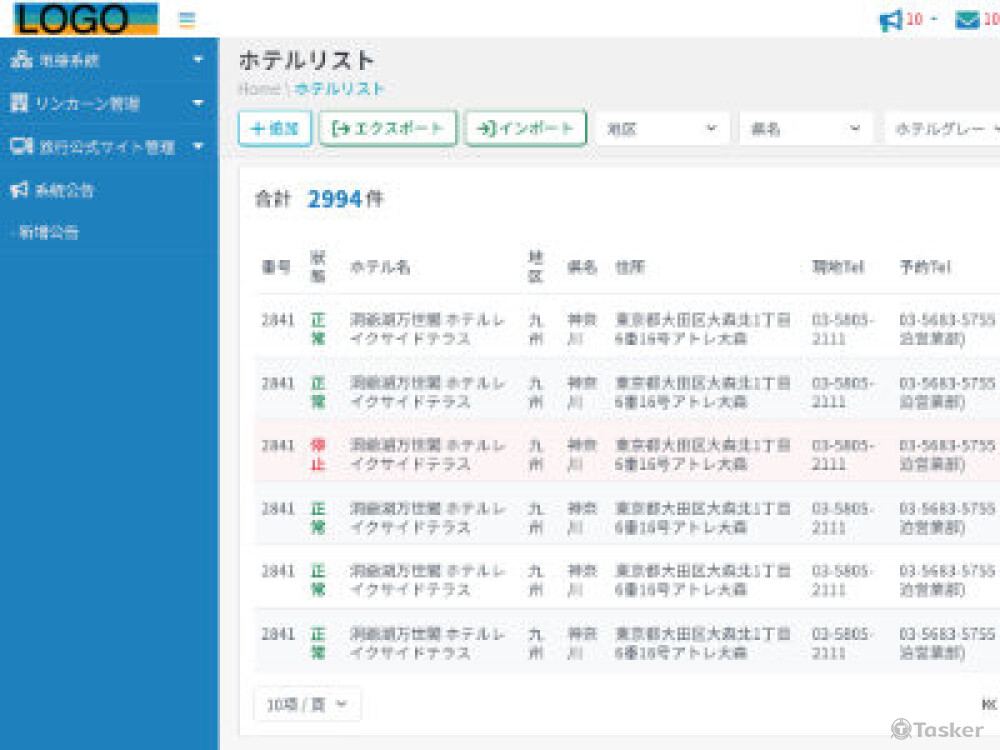
Task: Click the 現地Tel column header
Action: tap(837, 267)
